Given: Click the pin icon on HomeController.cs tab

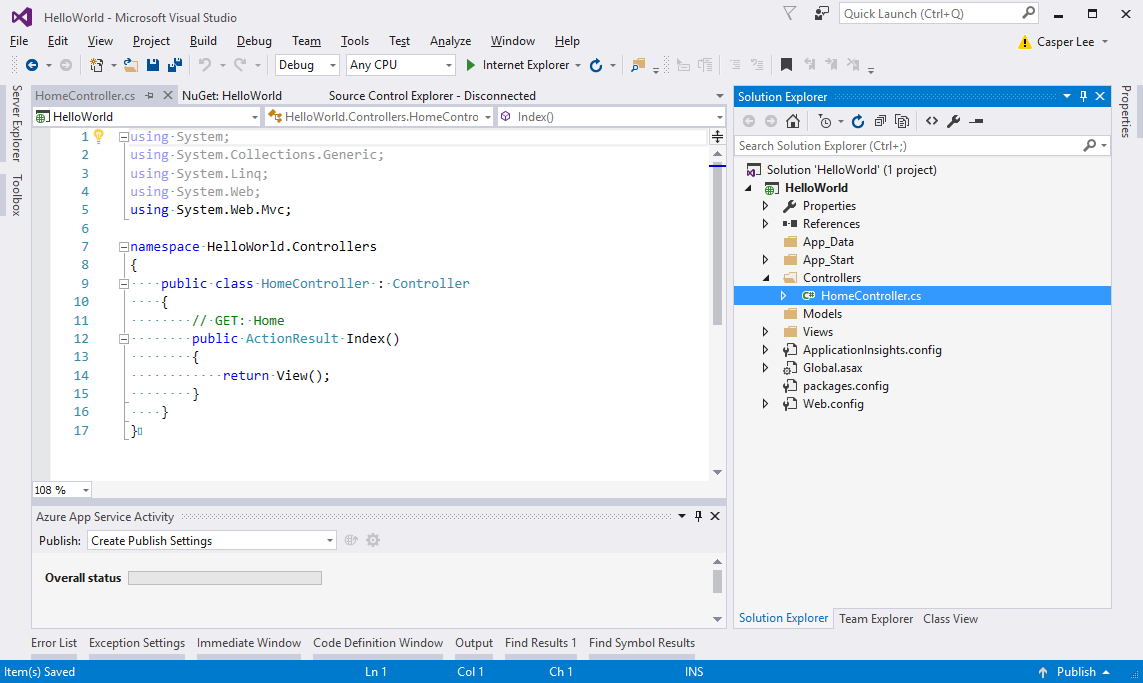Looking at the screenshot, I should coord(149,95).
